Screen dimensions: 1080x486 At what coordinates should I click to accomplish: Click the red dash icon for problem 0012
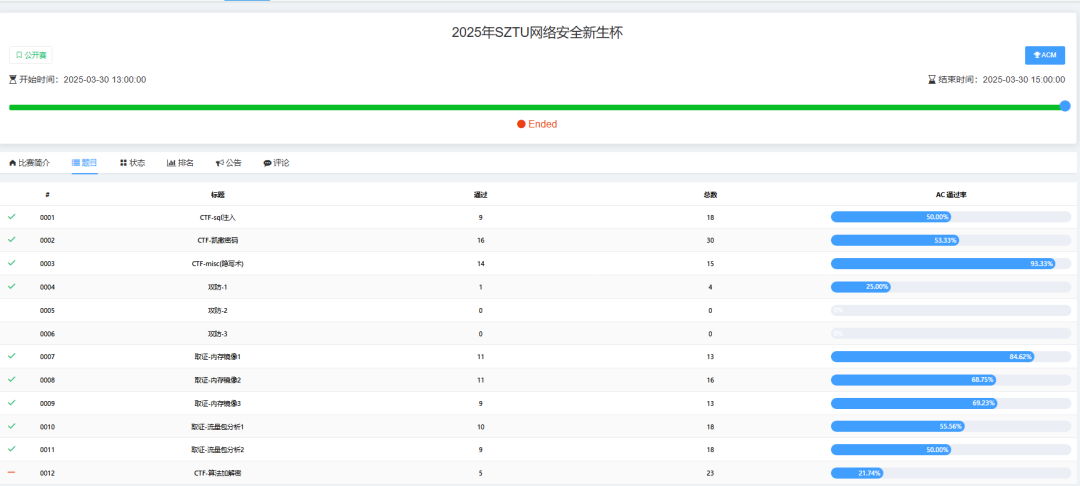[12, 472]
